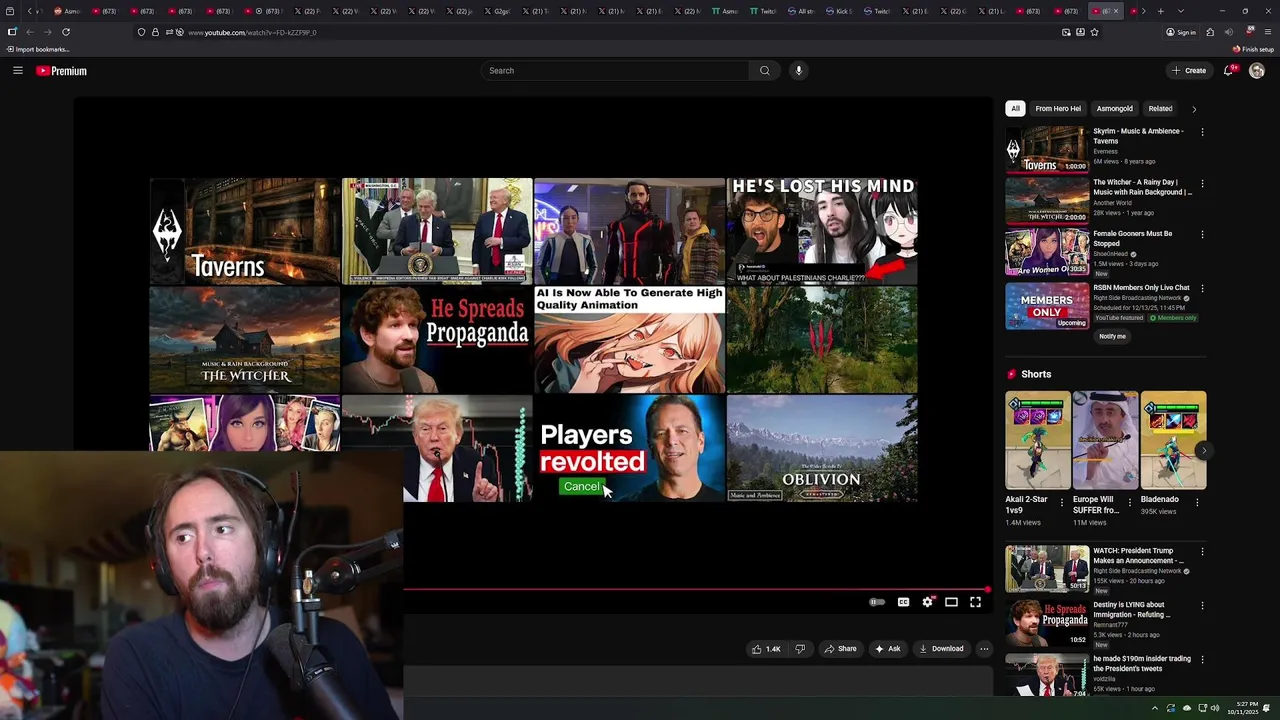Click the Create button
Viewport: 1280px width, 720px height.
coord(1189,70)
